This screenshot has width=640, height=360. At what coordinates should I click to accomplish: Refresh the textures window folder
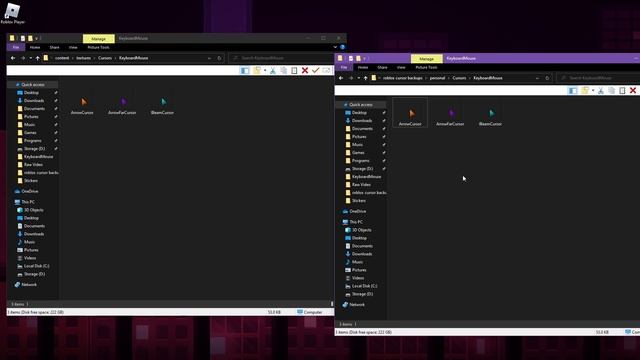pos(219,58)
